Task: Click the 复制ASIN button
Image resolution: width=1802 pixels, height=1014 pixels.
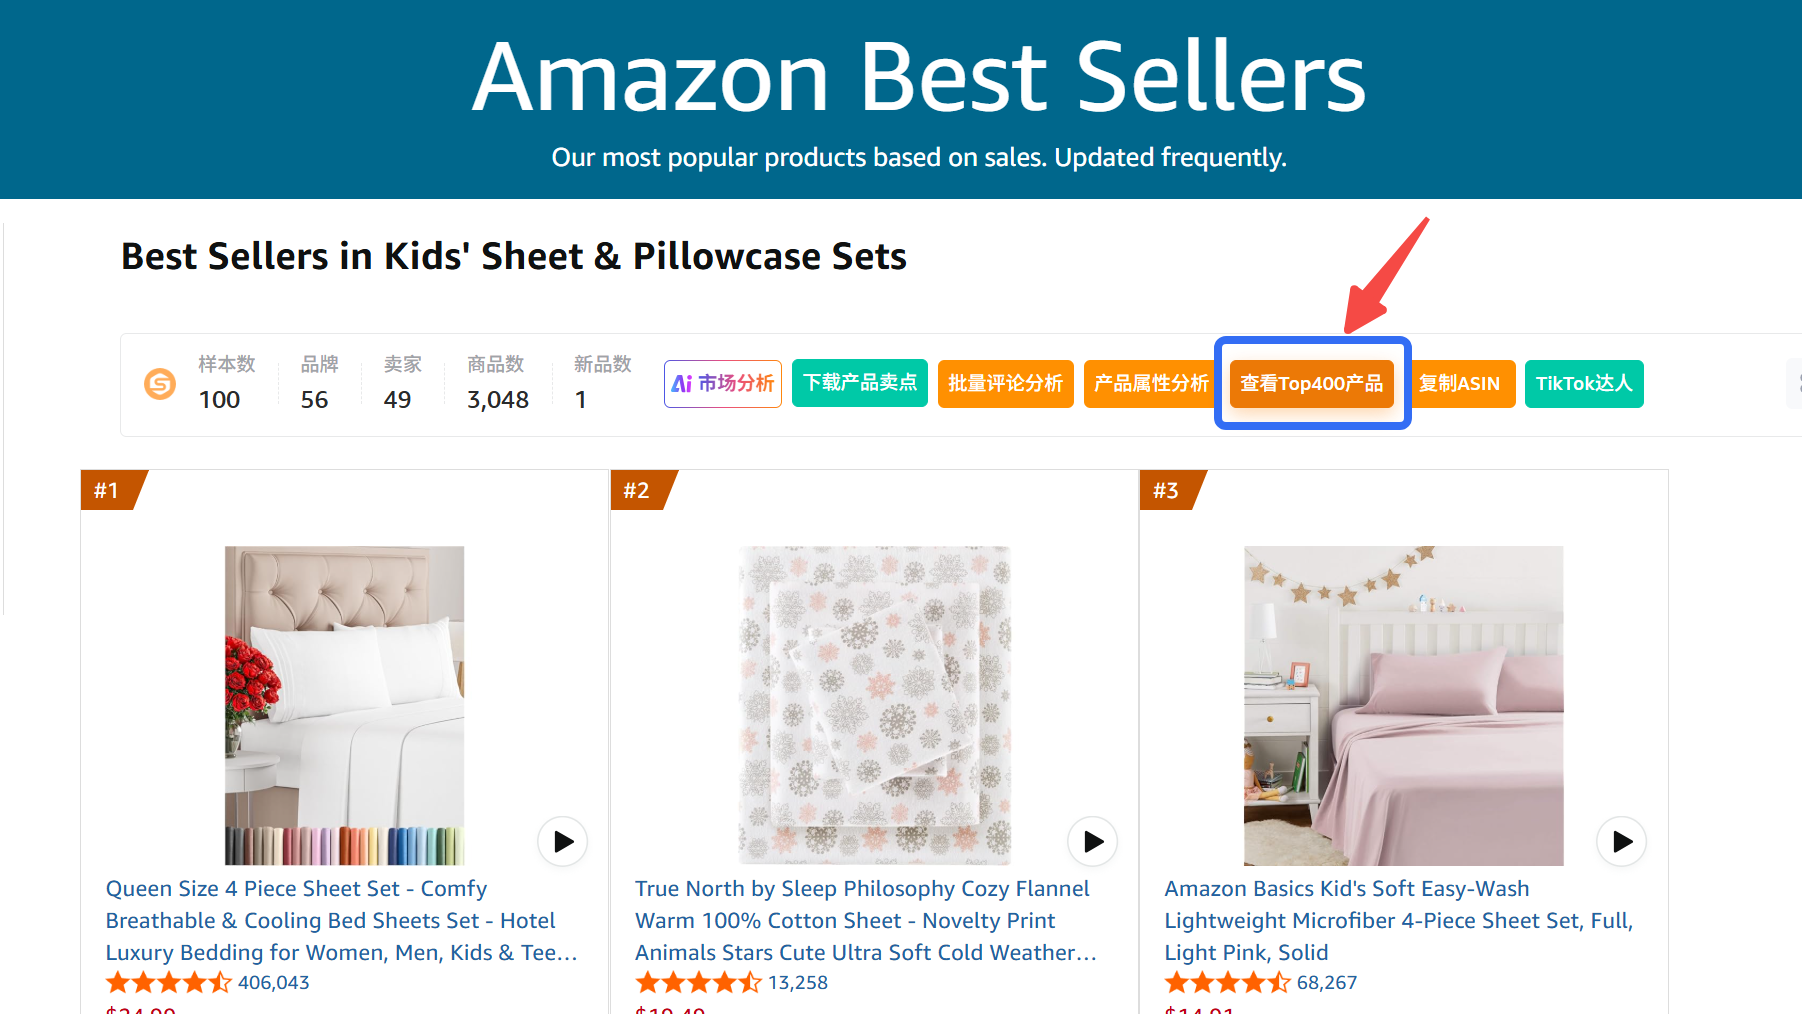Action: (x=1460, y=384)
